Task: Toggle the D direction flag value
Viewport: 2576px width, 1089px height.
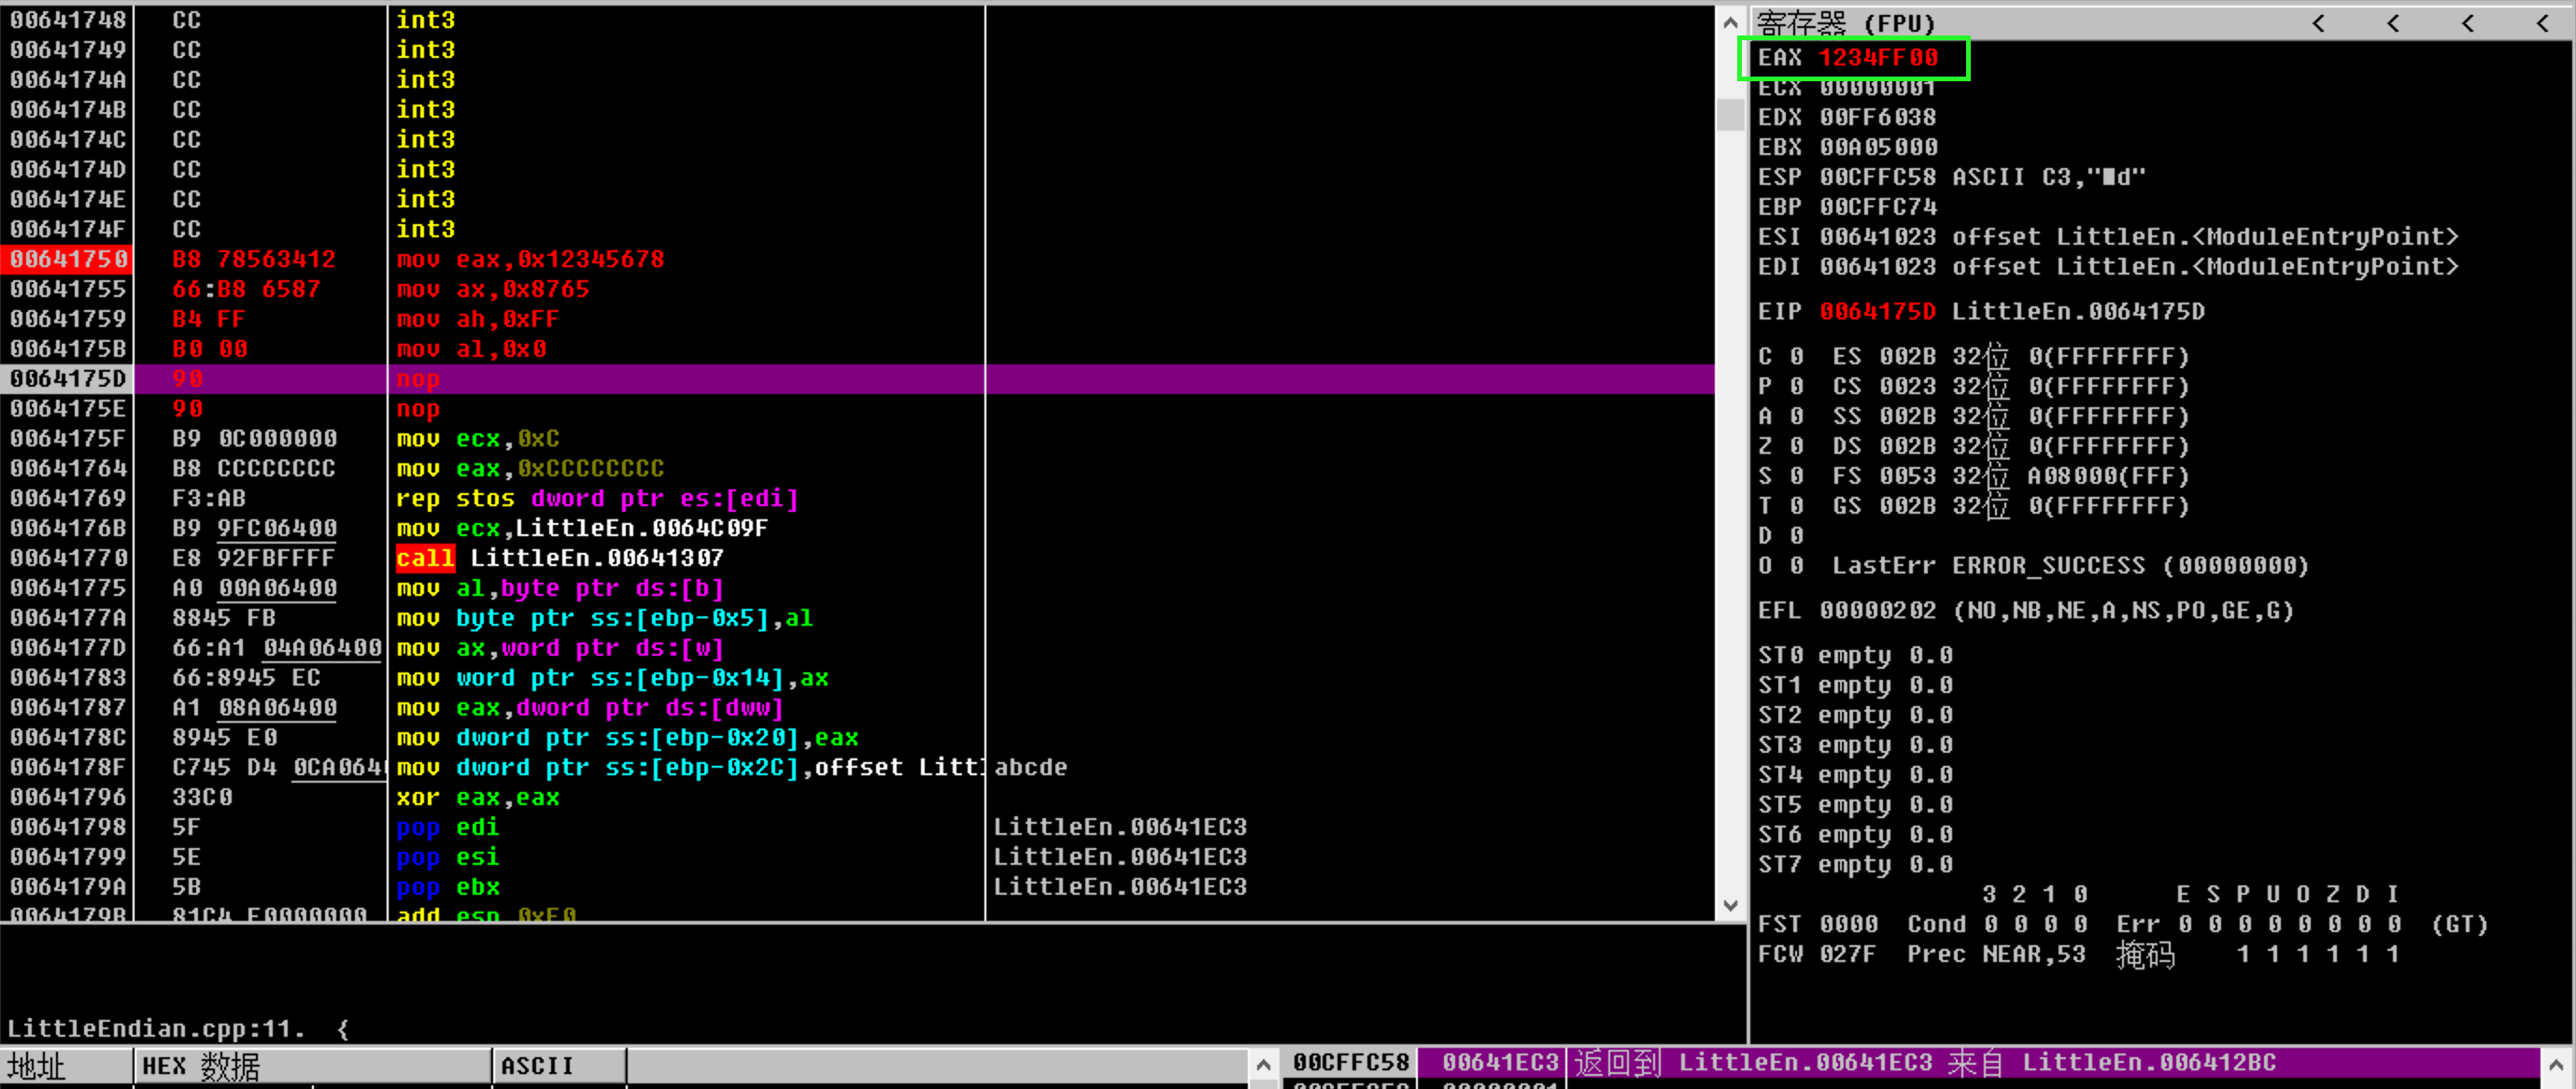Action: pyautogui.click(x=1797, y=536)
